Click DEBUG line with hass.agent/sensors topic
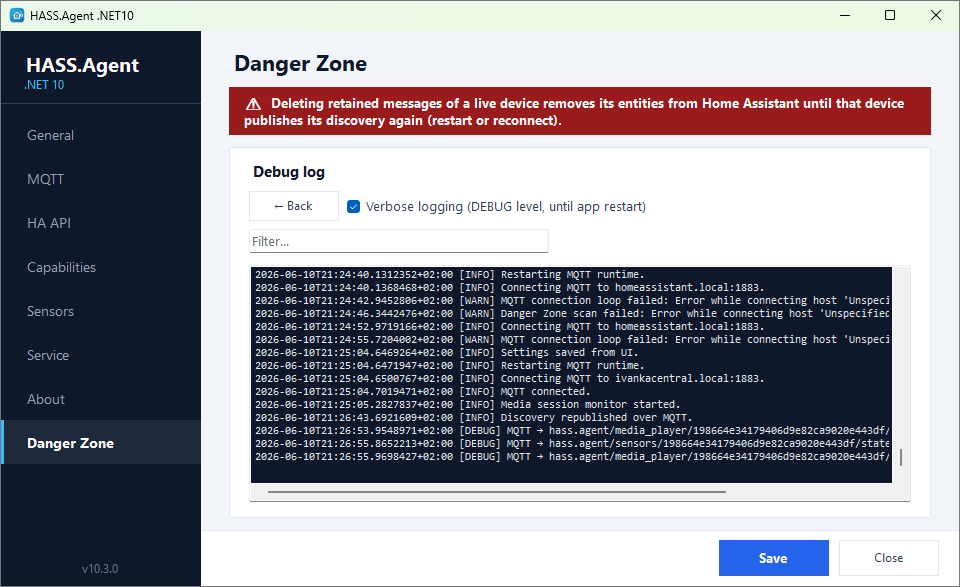Viewport: 960px width, 587px height. 572,443
